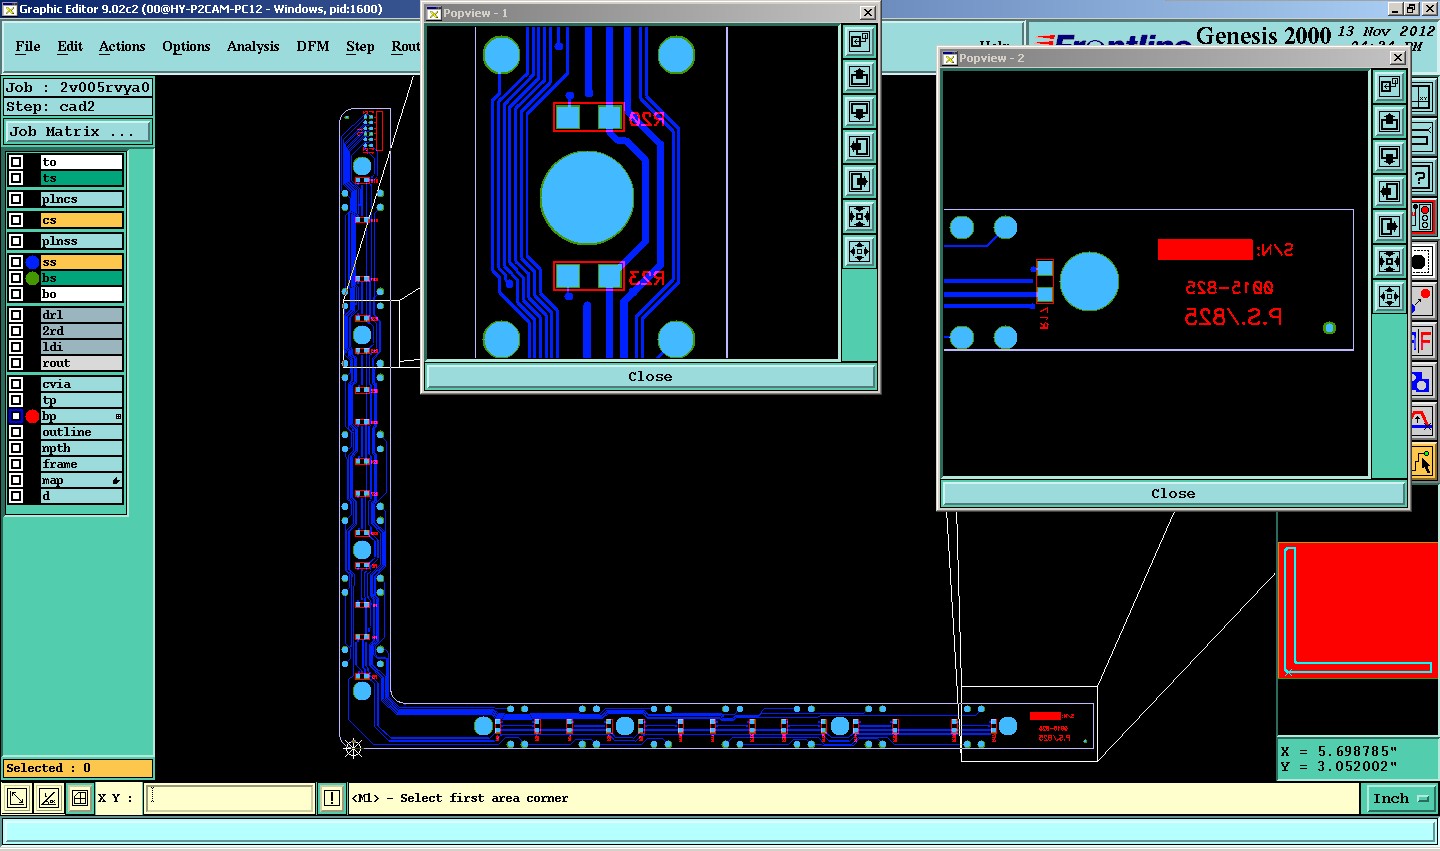The width and height of the screenshot is (1440, 851).
Task: Click the 'map' layer name
Action: point(81,480)
